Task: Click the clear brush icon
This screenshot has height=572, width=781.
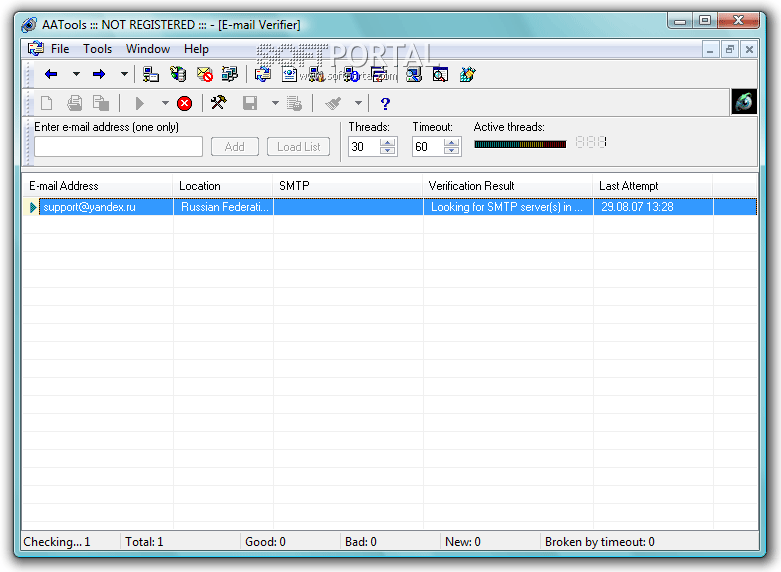Action: (x=333, y=103)
